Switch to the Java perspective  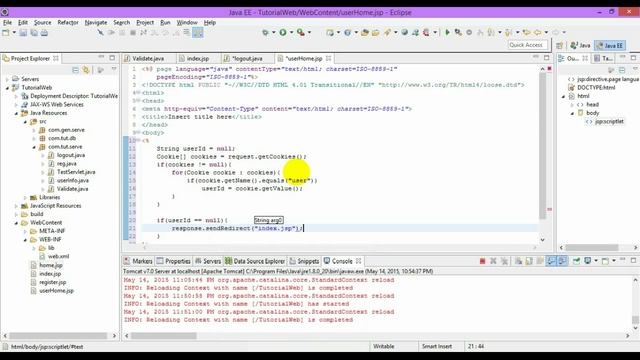(580, 45)
